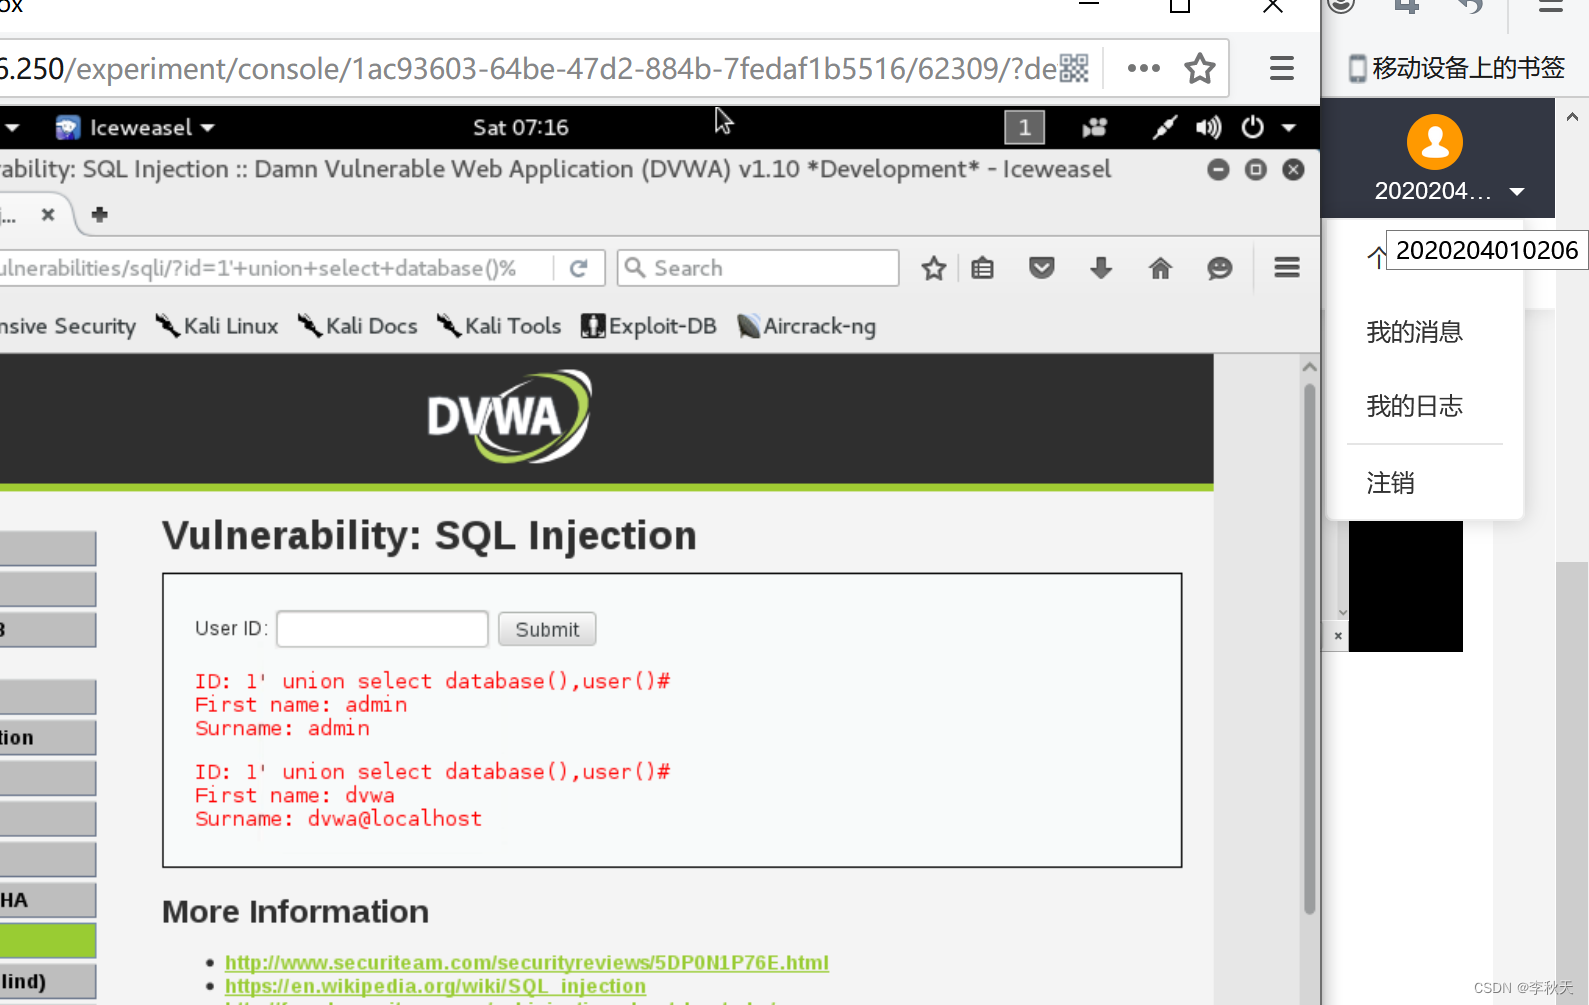1589x1005 pixels.
Task: Click 注销 to log out
Action: pyautogui.click(x=1390, y=483)
